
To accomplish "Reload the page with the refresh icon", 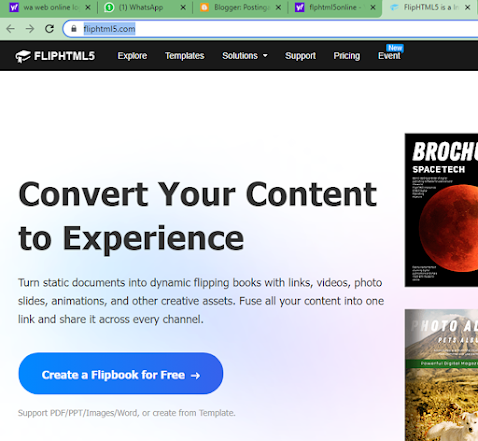I will 49,29.
